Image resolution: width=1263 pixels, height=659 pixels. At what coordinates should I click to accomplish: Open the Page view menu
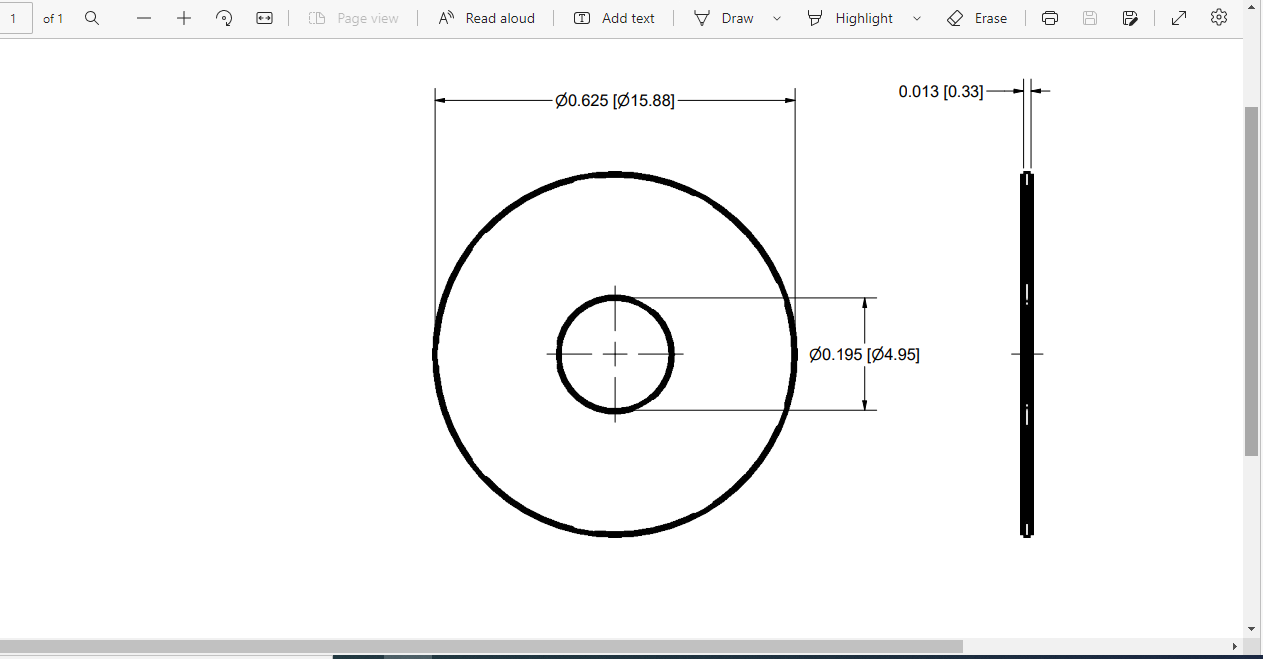point(354,17)
